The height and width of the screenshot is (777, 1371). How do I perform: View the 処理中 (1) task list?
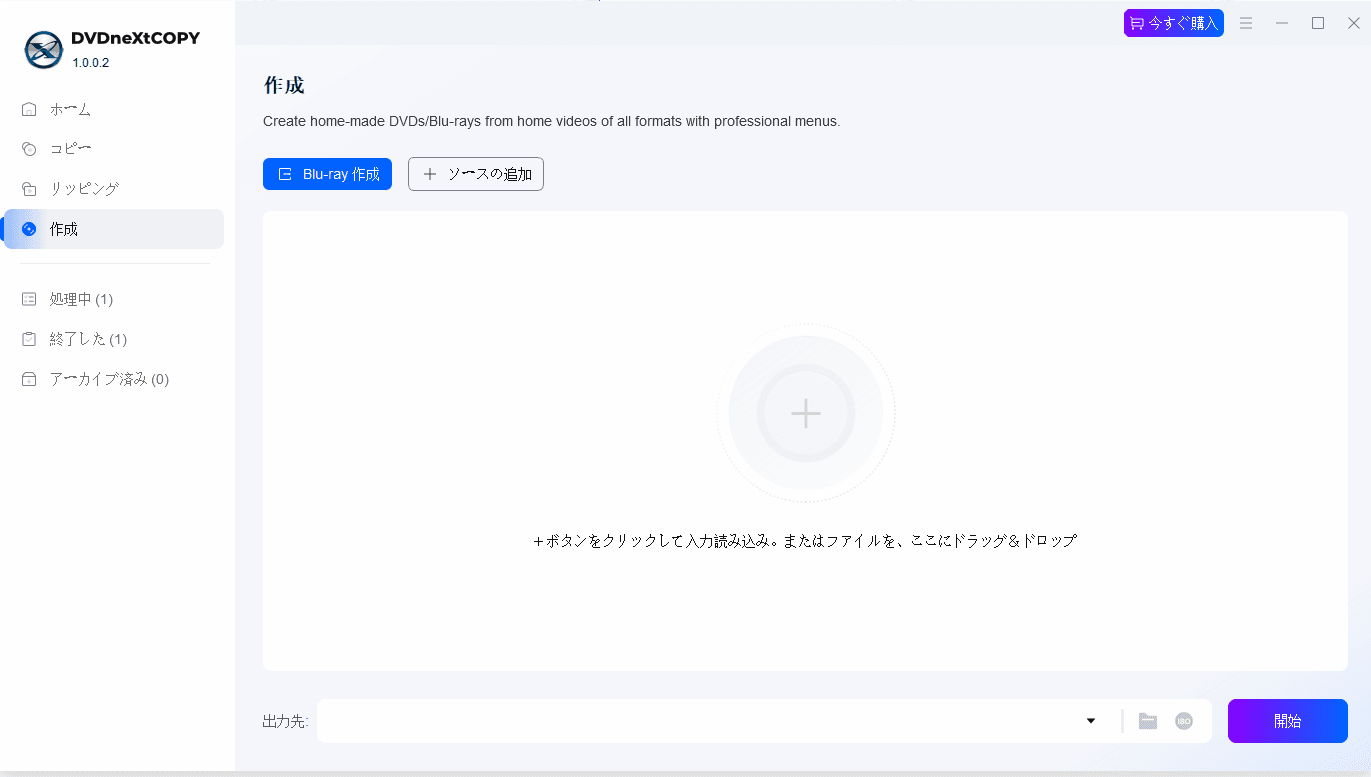[112, 299]
